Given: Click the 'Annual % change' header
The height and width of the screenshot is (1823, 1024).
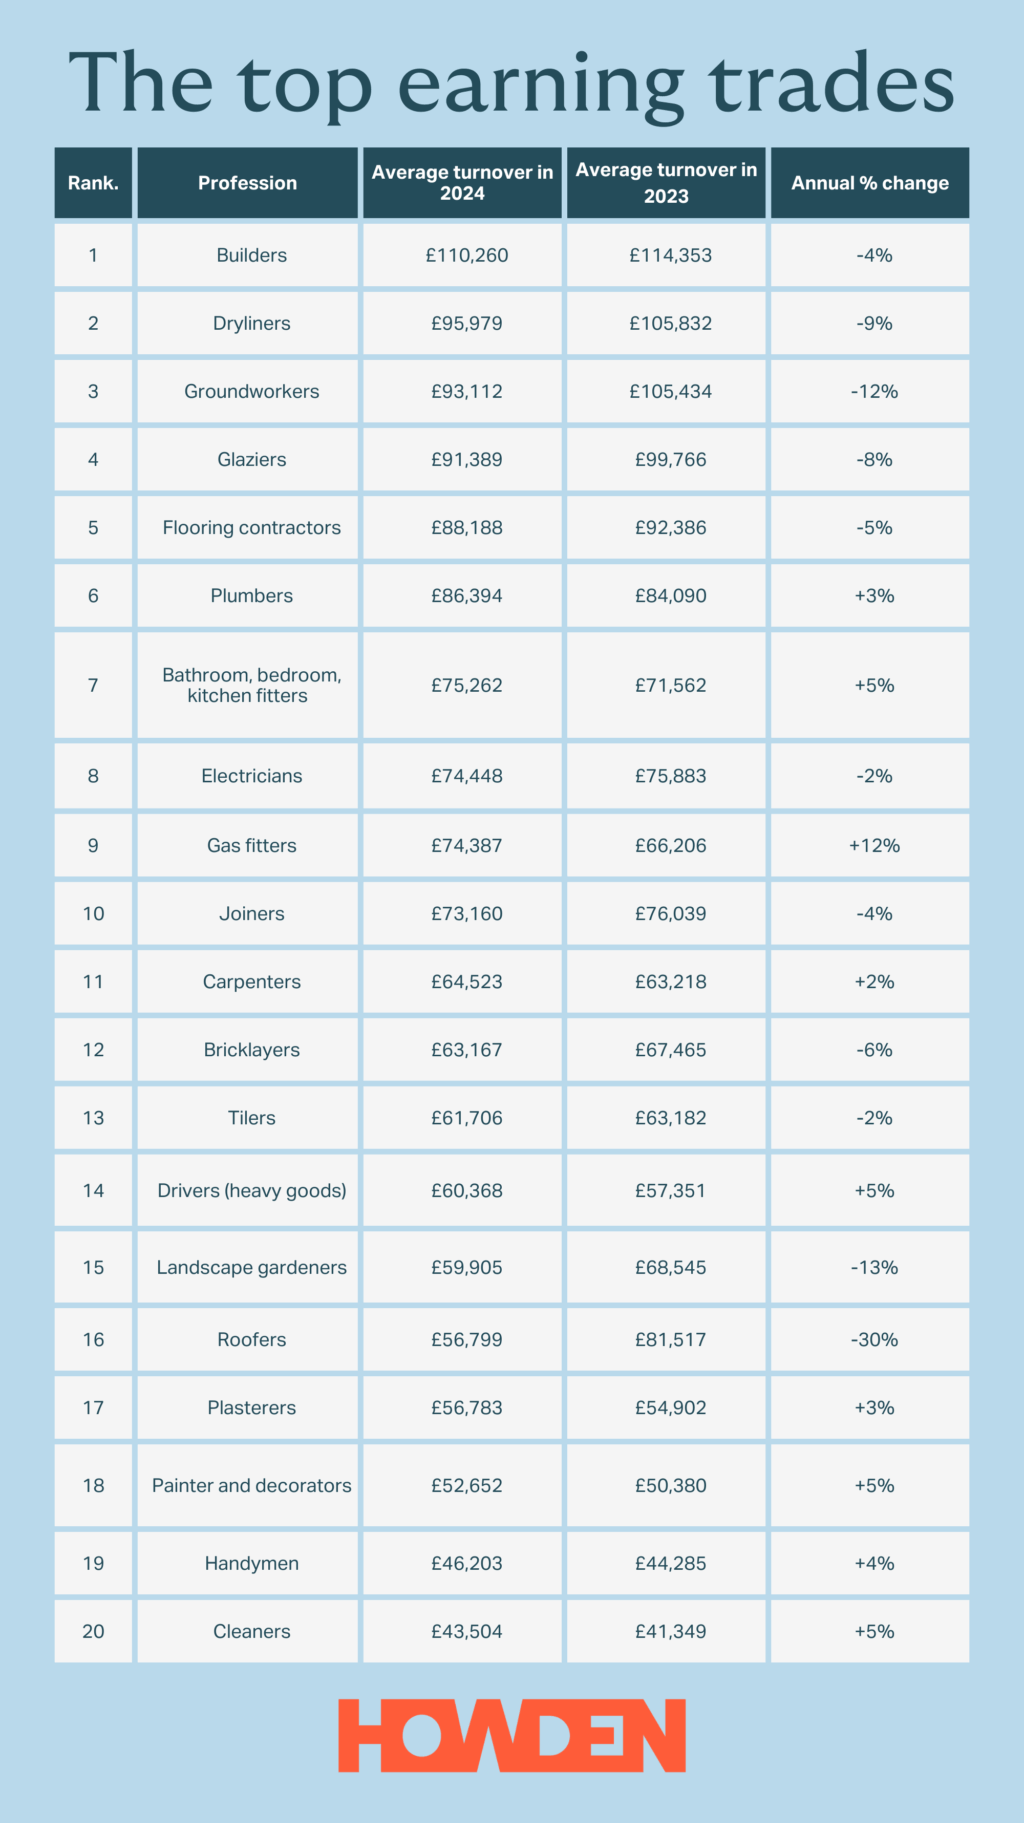Looking at the screenshot, I should pos(870,183).
